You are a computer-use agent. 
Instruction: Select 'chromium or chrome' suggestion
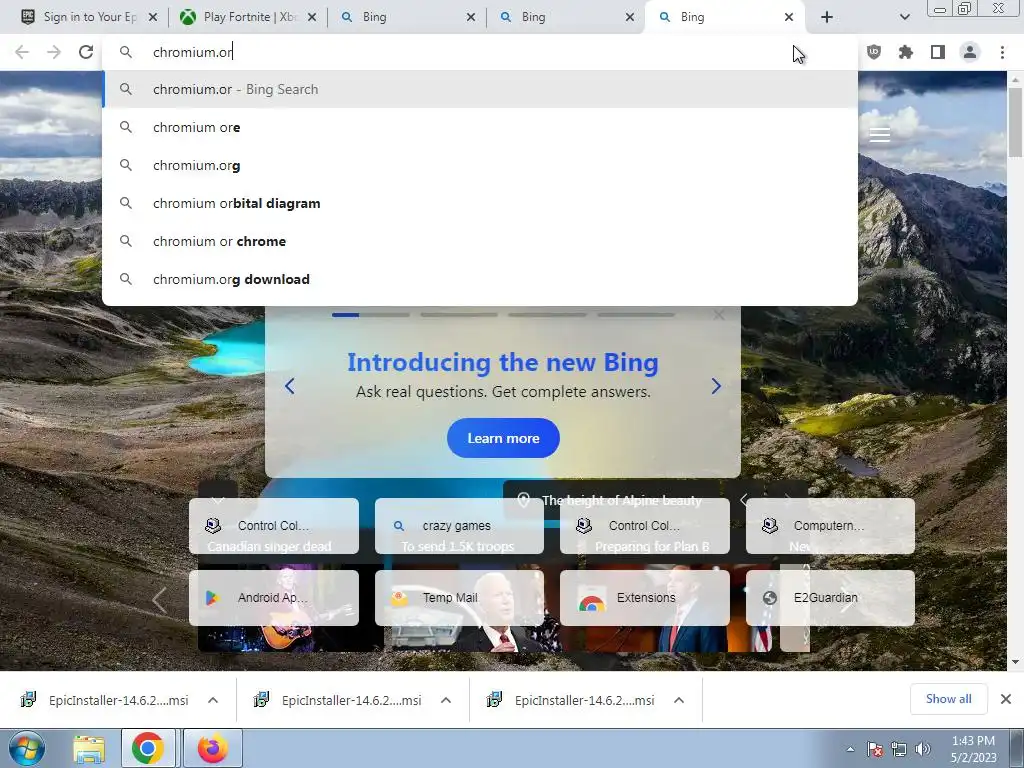click(480, 241)
